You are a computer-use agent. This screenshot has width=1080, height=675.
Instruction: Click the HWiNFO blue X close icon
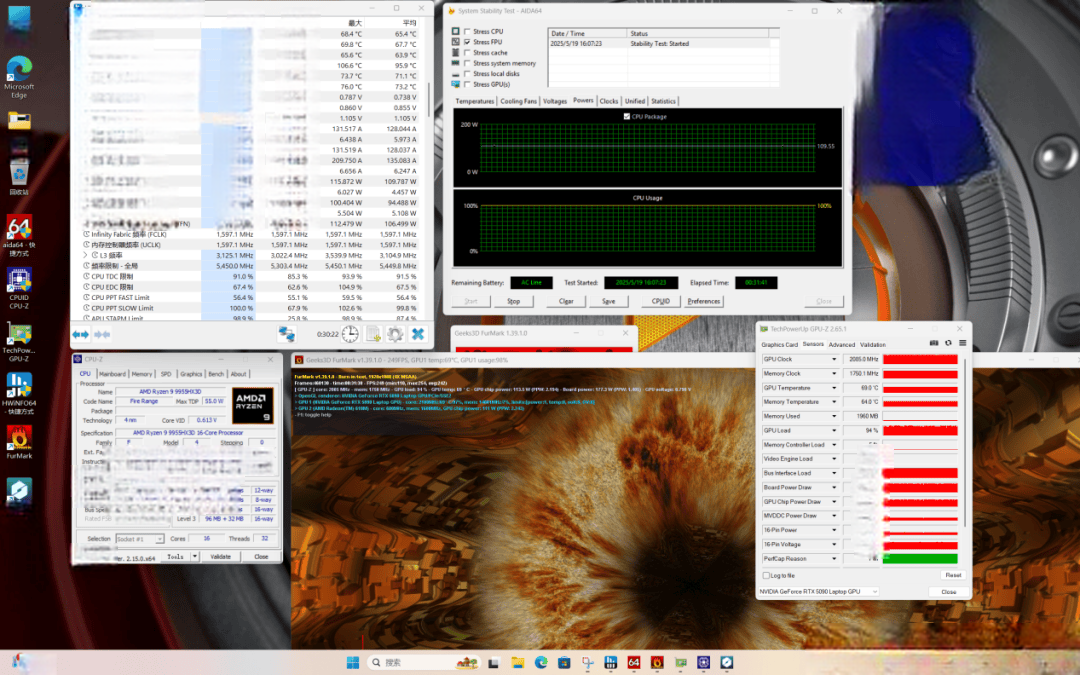click(x=417, y=335)
